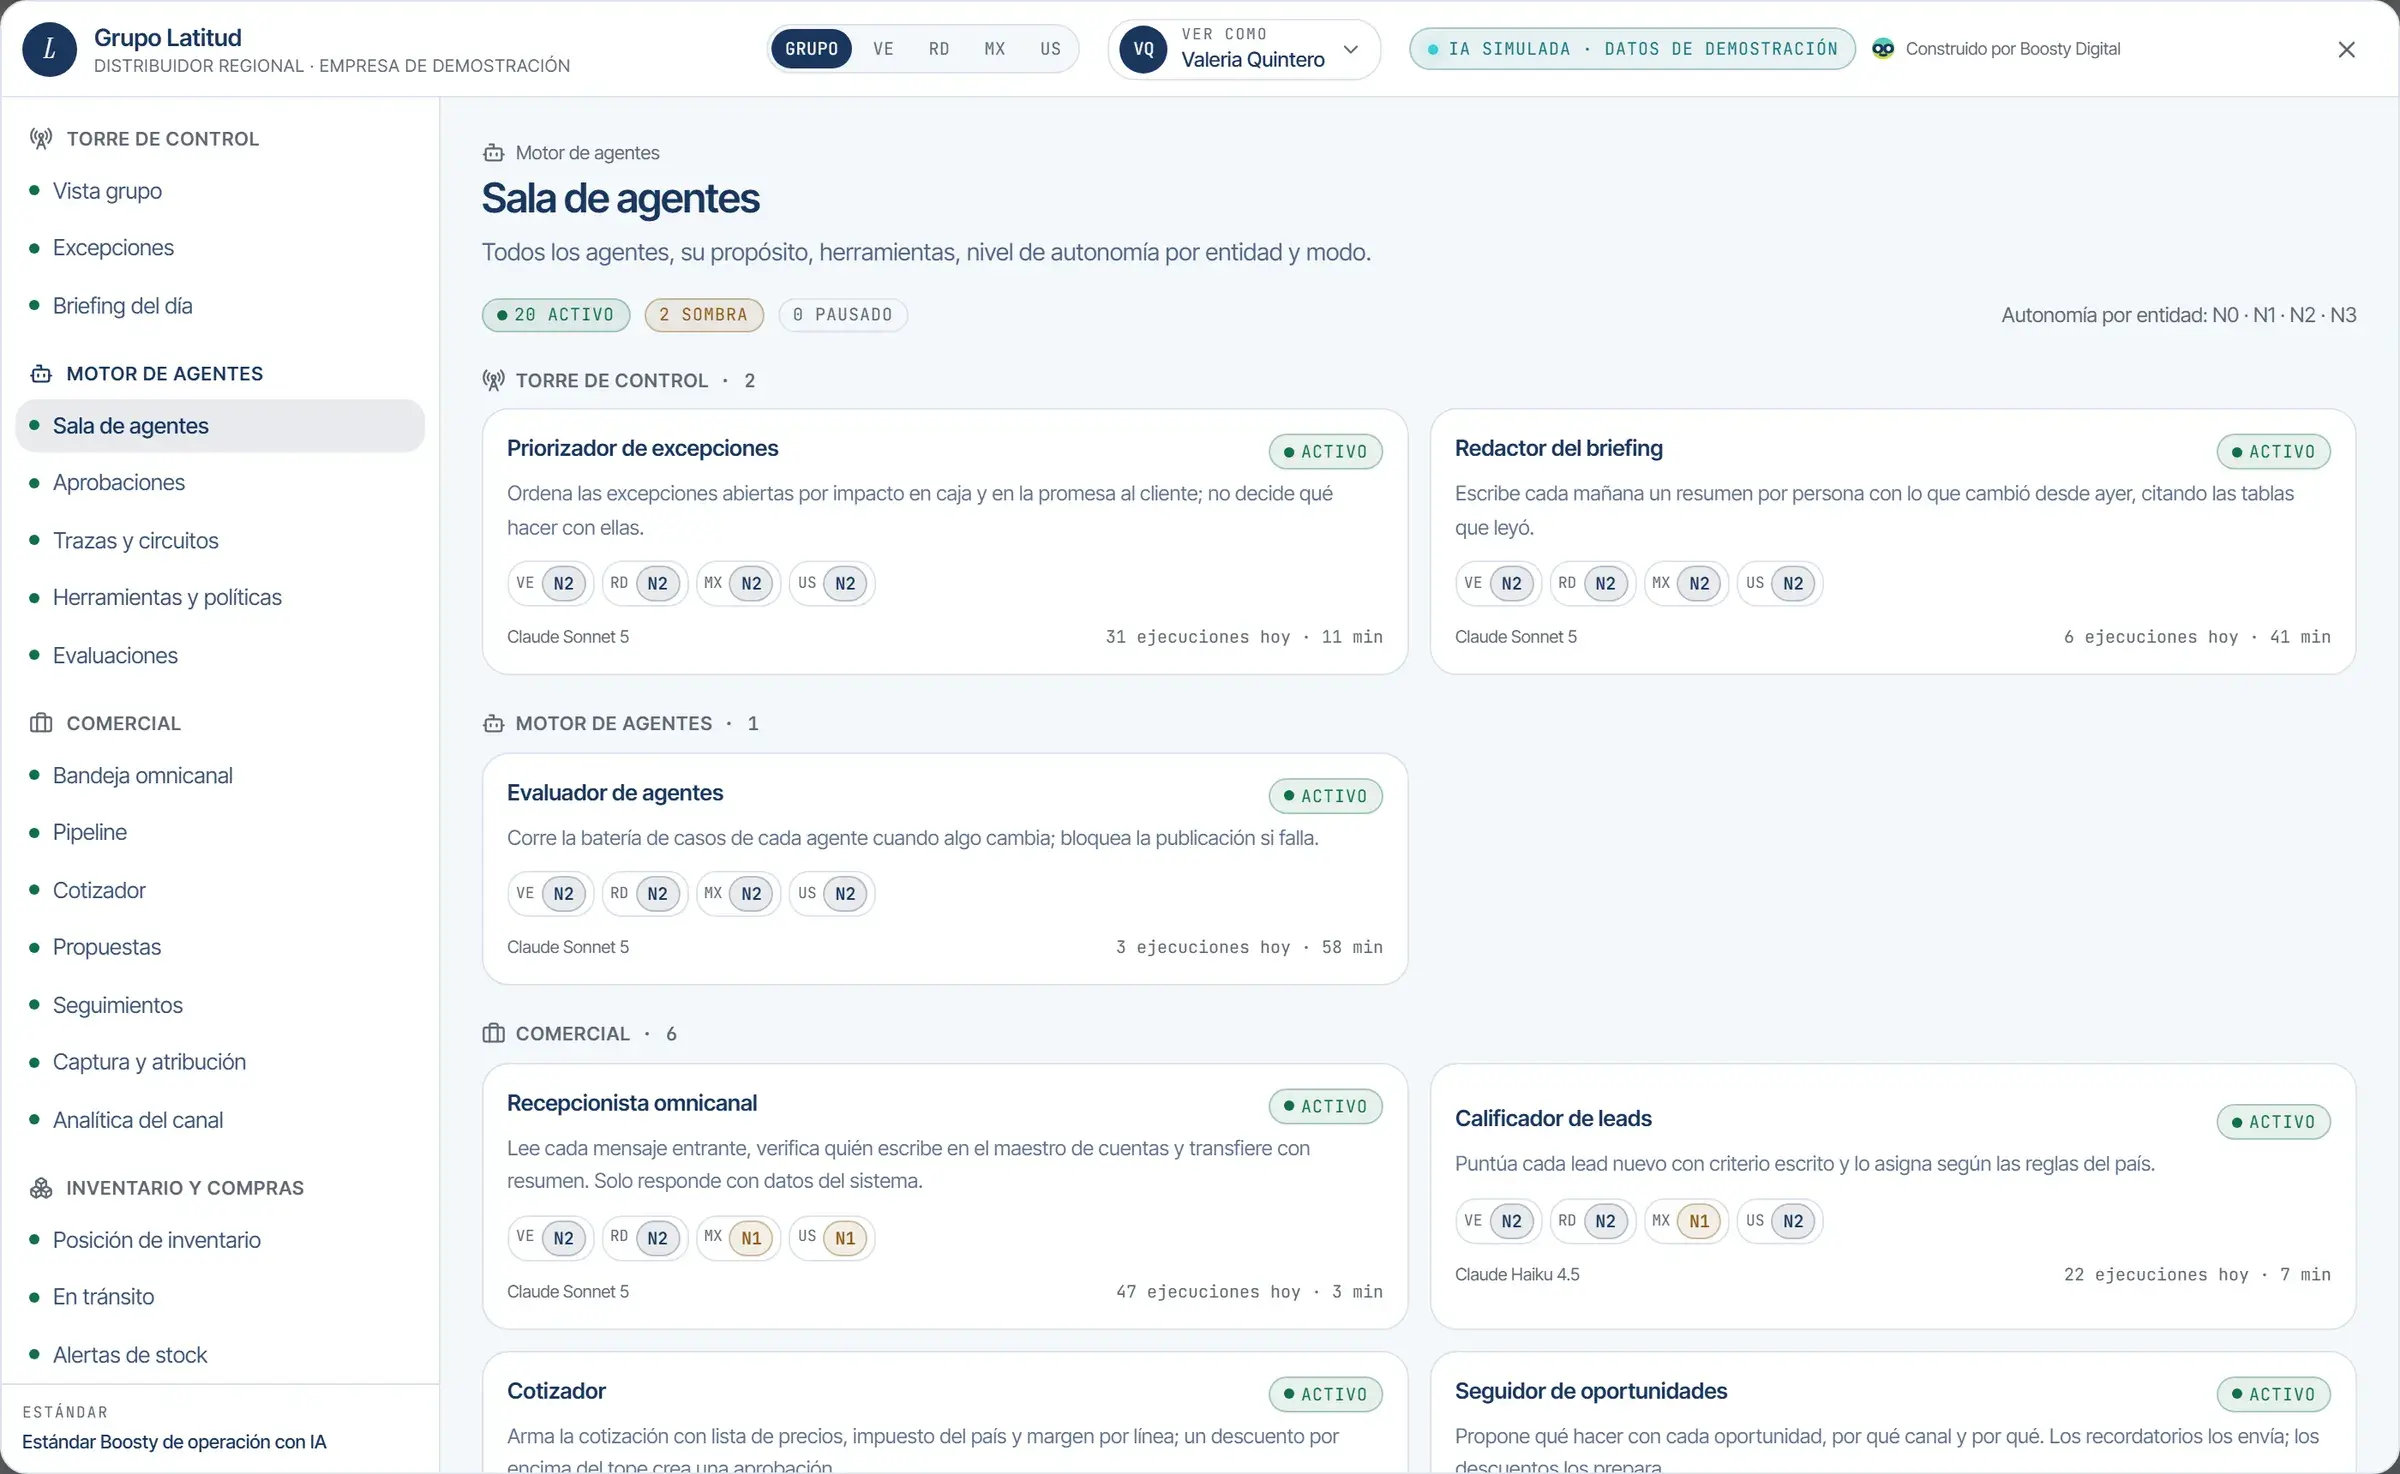Open the Priorizador de excepciones agent card
The height and width of the screenshot is (1474, 2400).
(x=945, y=541)
